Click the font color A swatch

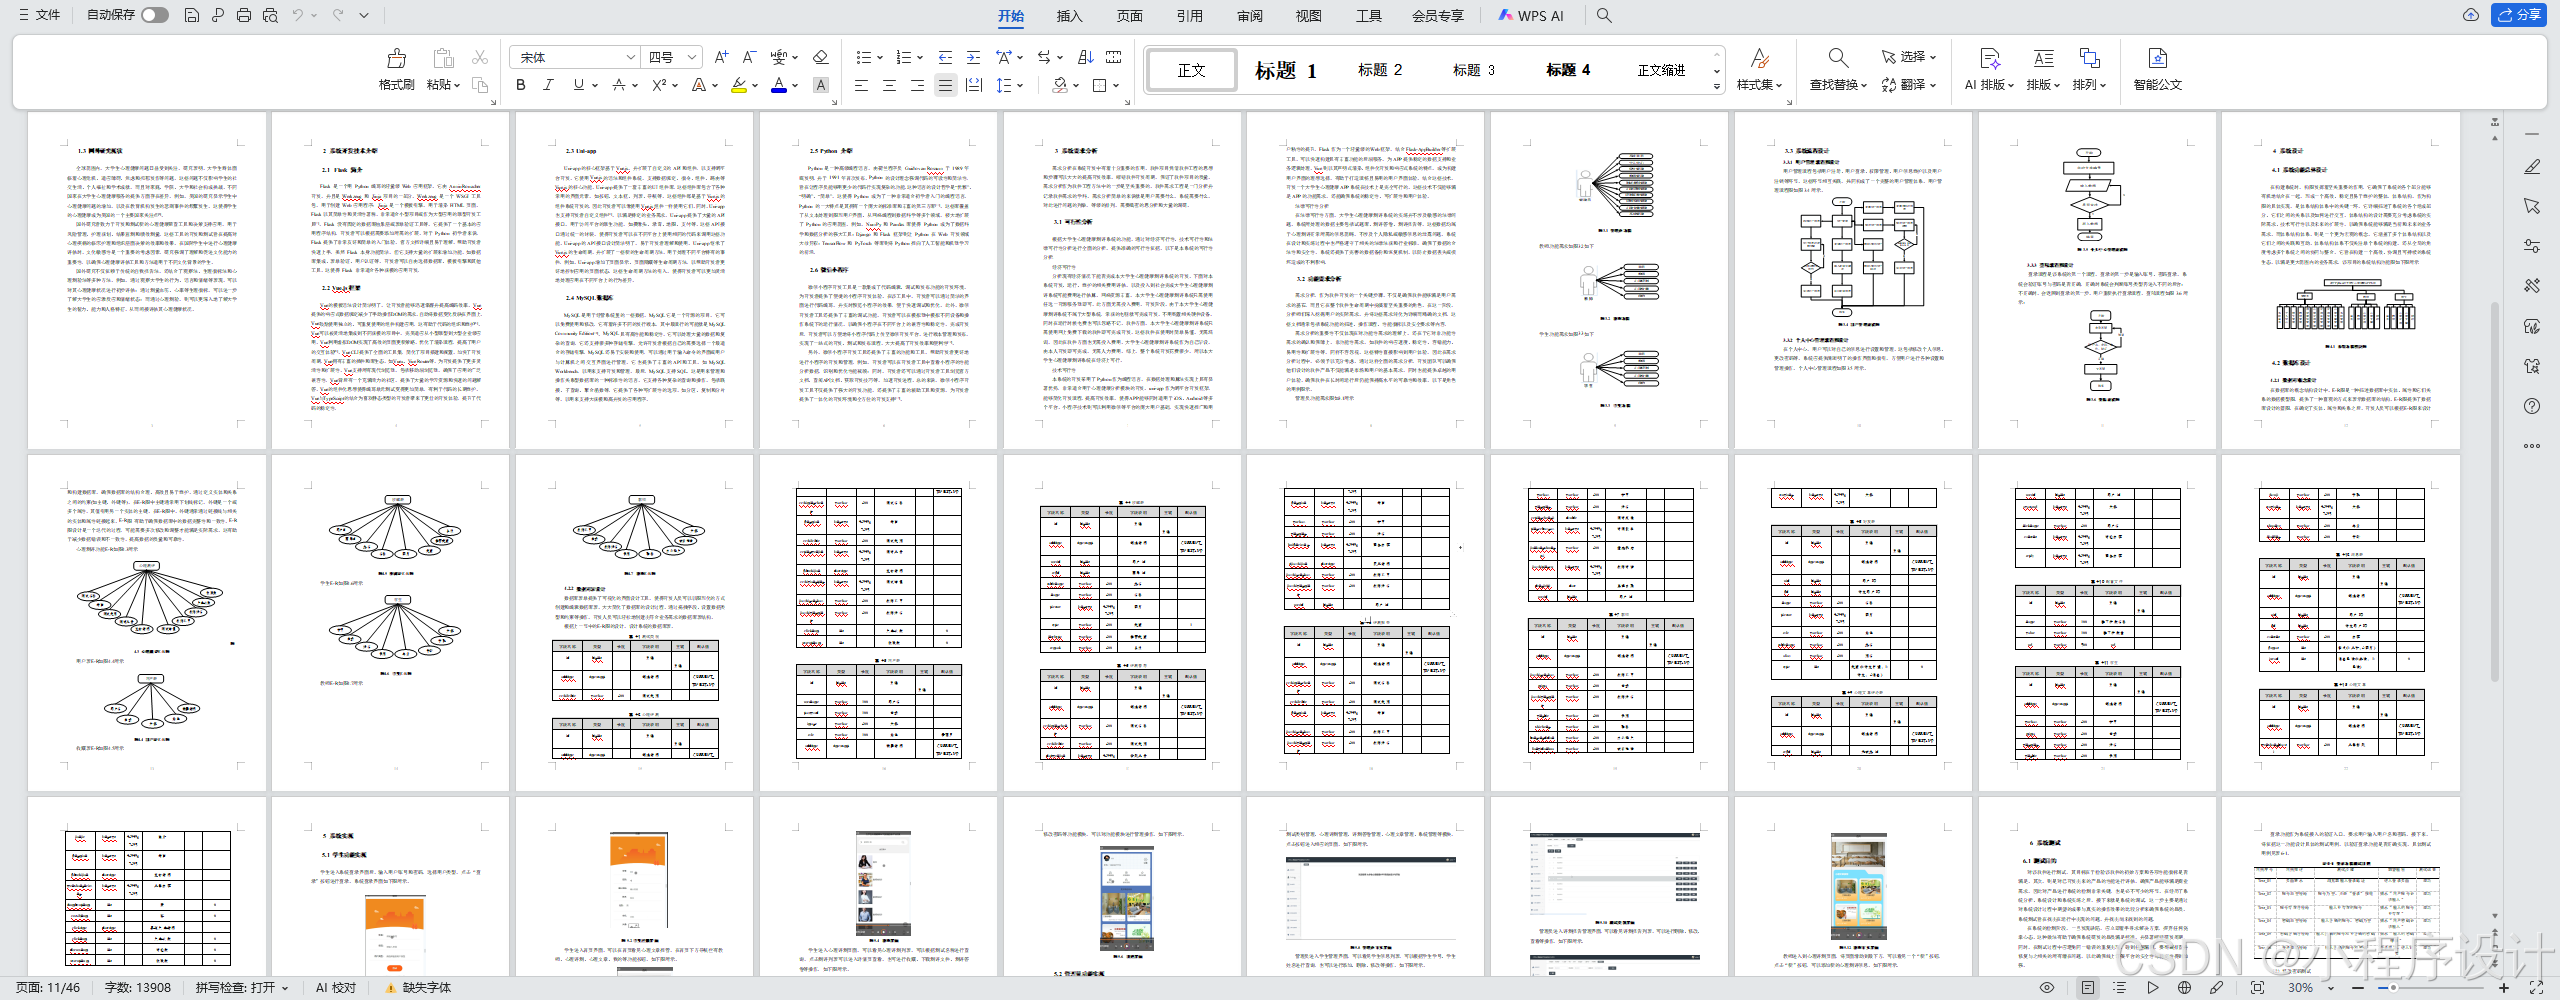[779, 85]
